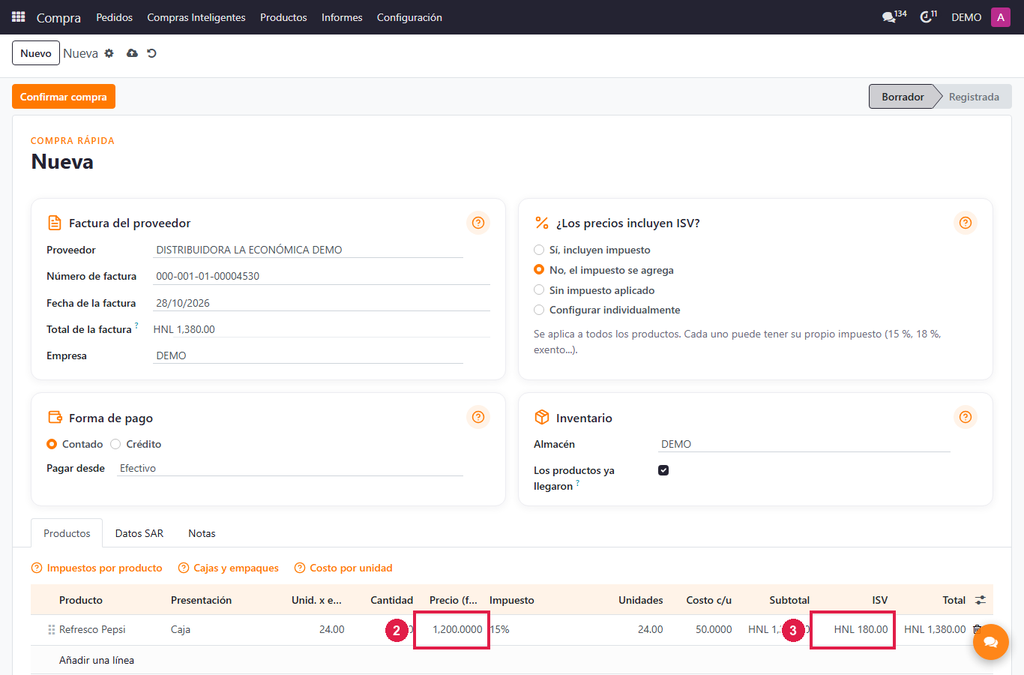
Task: Save record with cloud upload icon
Action: pyautogui.click(x=132, y=54)
